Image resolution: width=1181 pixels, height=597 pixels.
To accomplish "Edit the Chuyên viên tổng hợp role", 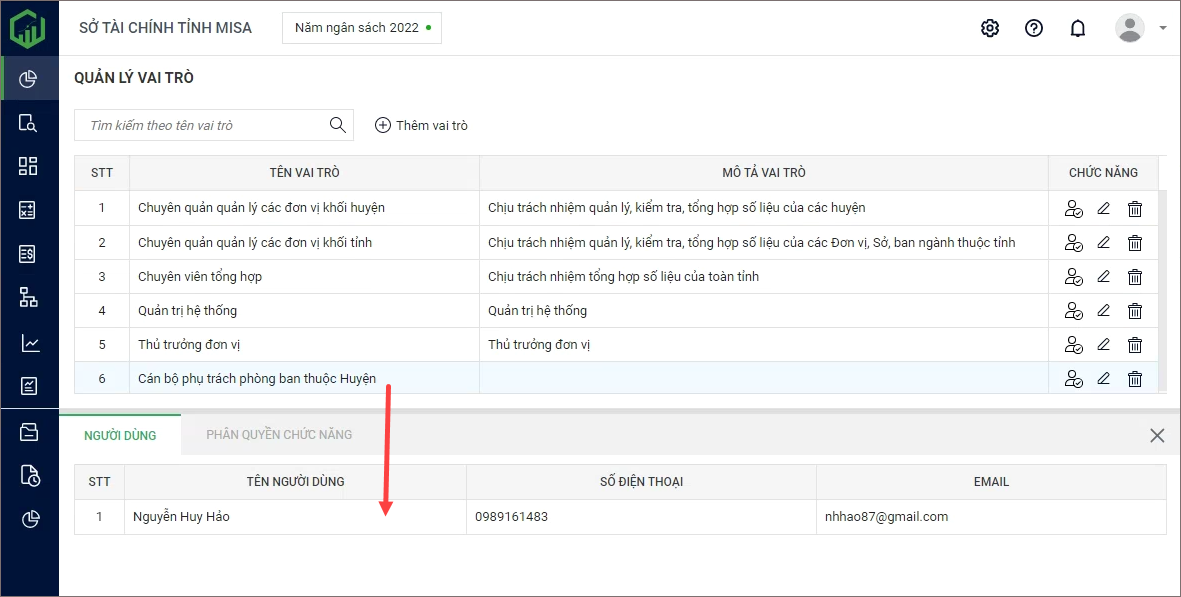I will [1104, 276].
